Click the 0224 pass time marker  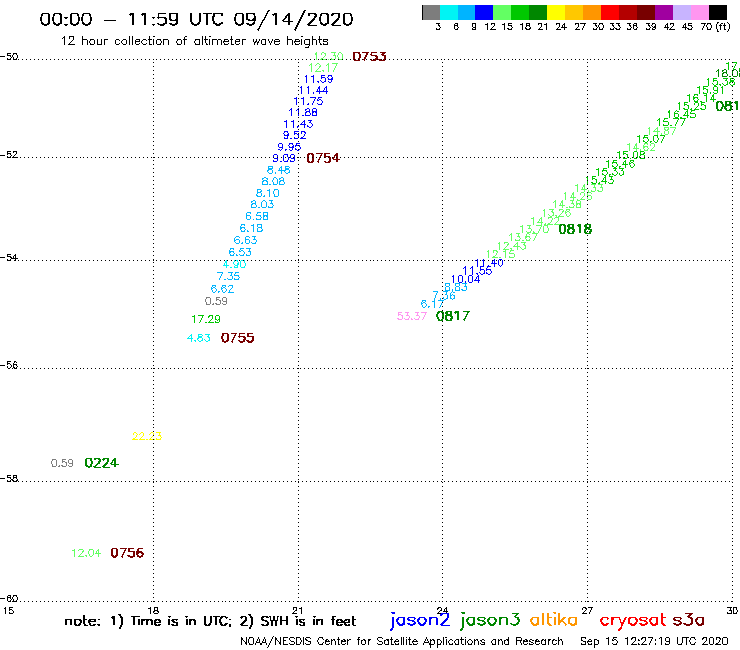click(x=101, y=463)
